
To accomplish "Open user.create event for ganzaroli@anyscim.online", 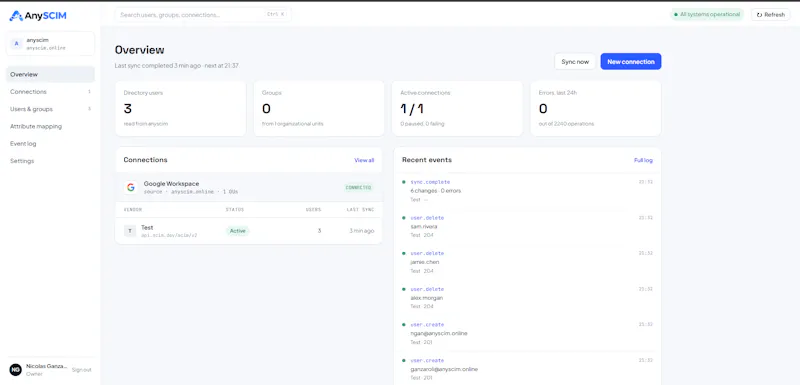I will point(527,369).
